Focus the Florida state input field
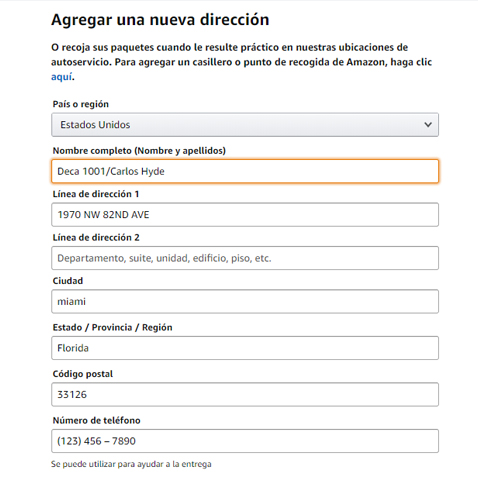 pyautogui.click(x=245, y=348)
